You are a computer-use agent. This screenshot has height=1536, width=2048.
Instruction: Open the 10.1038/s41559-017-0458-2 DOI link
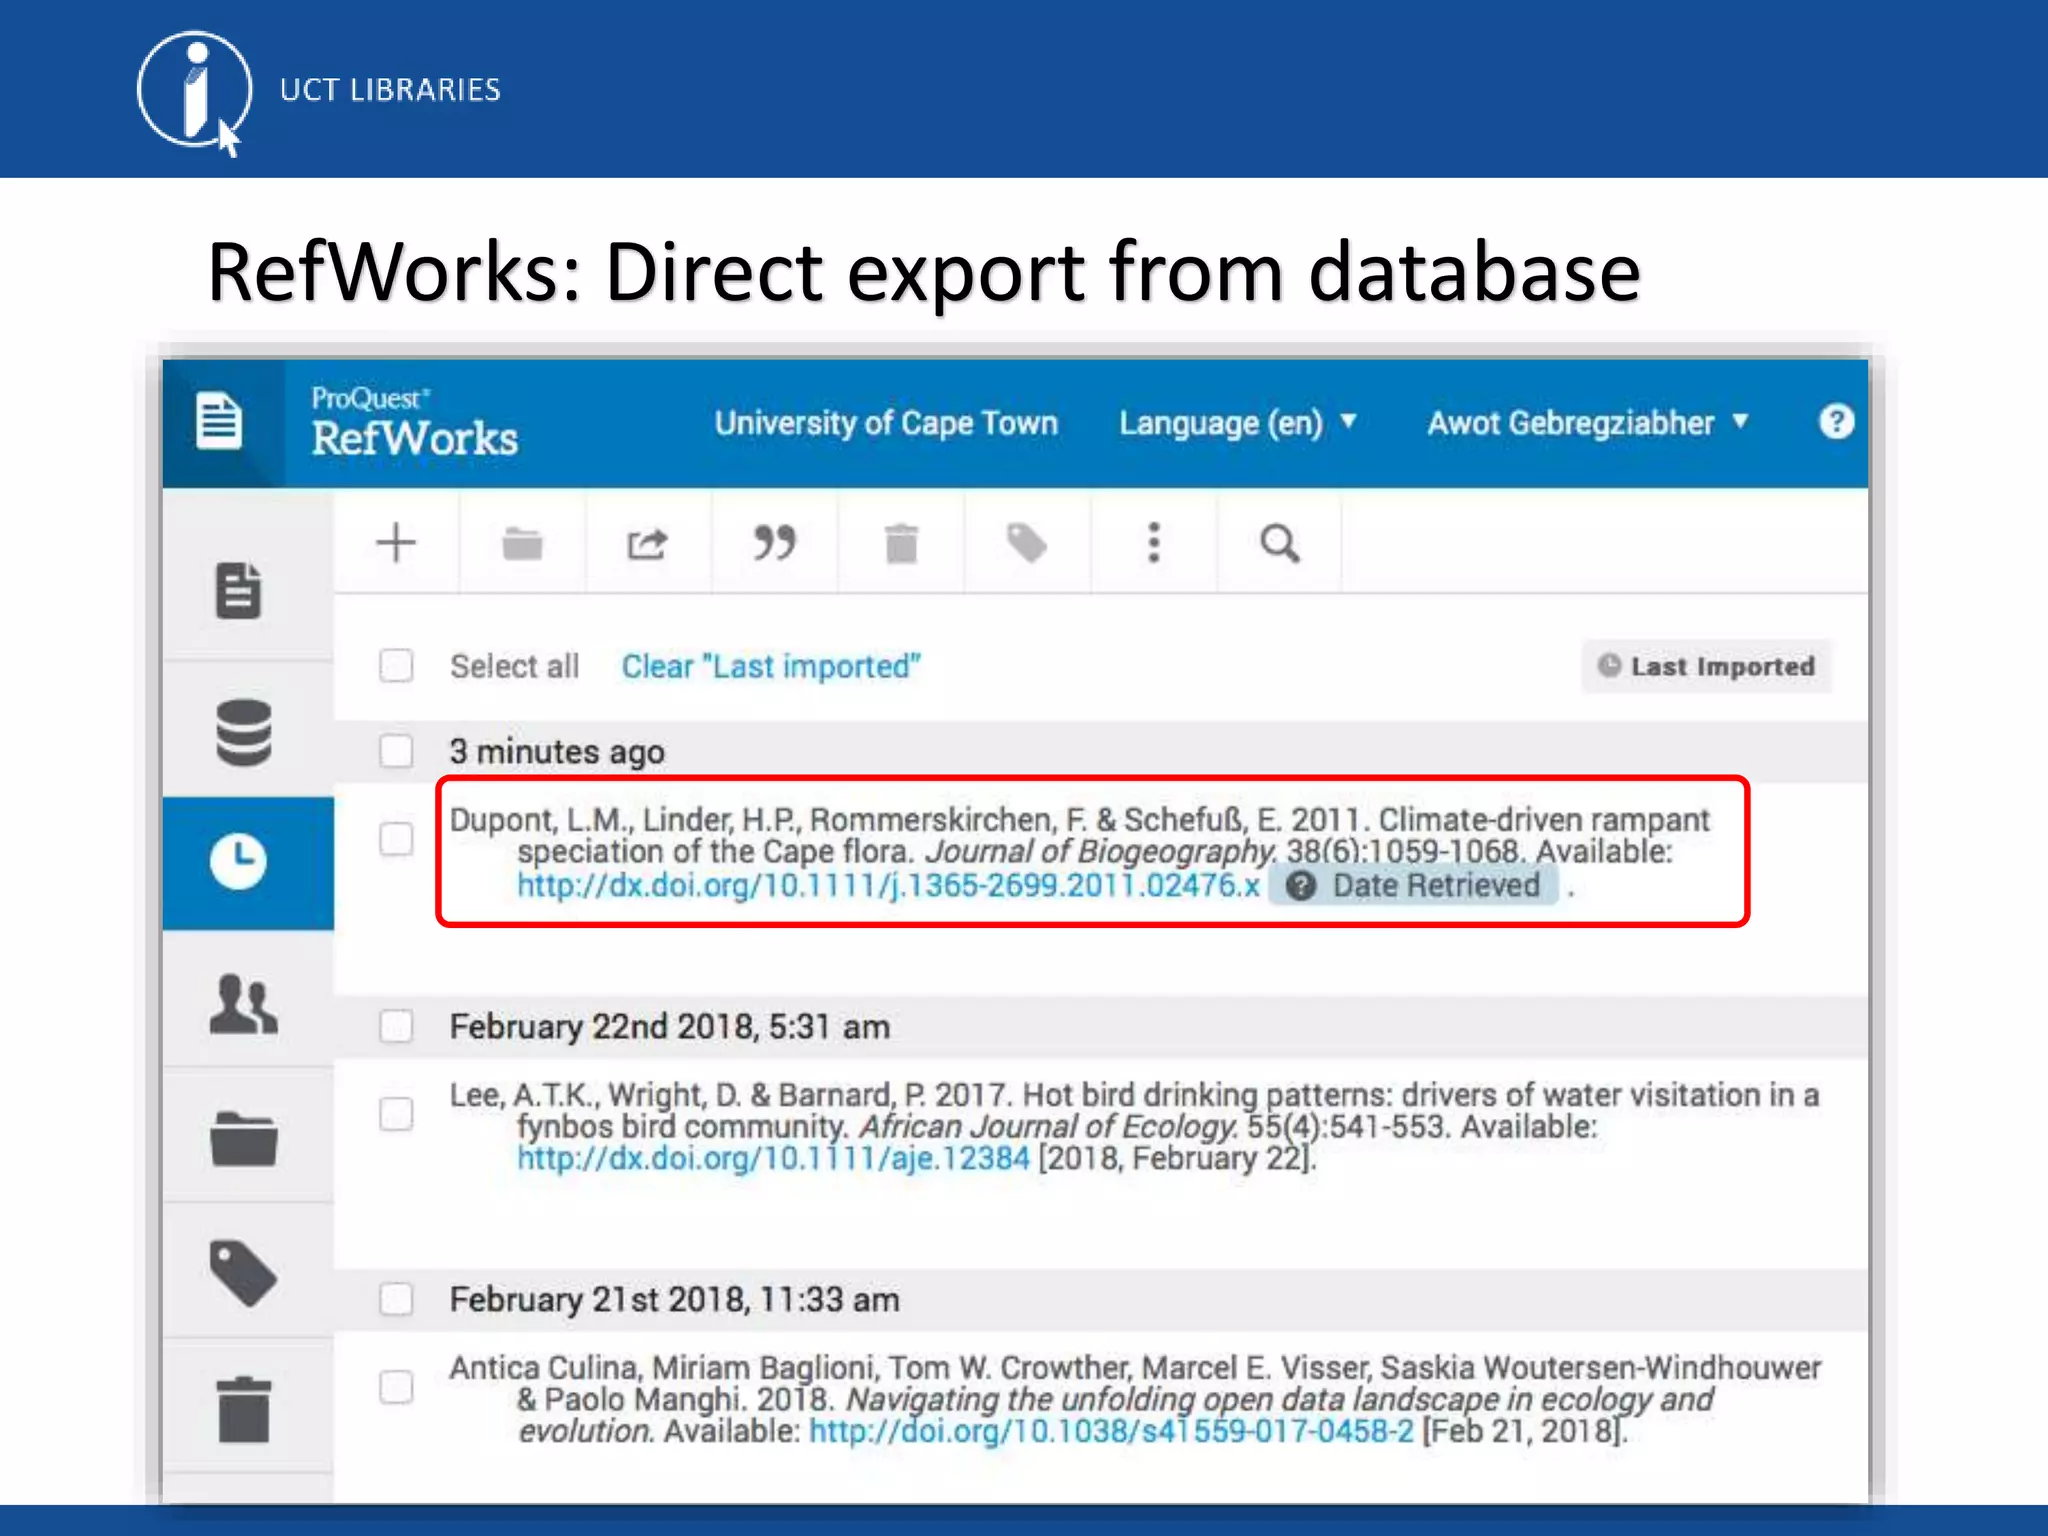pos(1111,1432)
